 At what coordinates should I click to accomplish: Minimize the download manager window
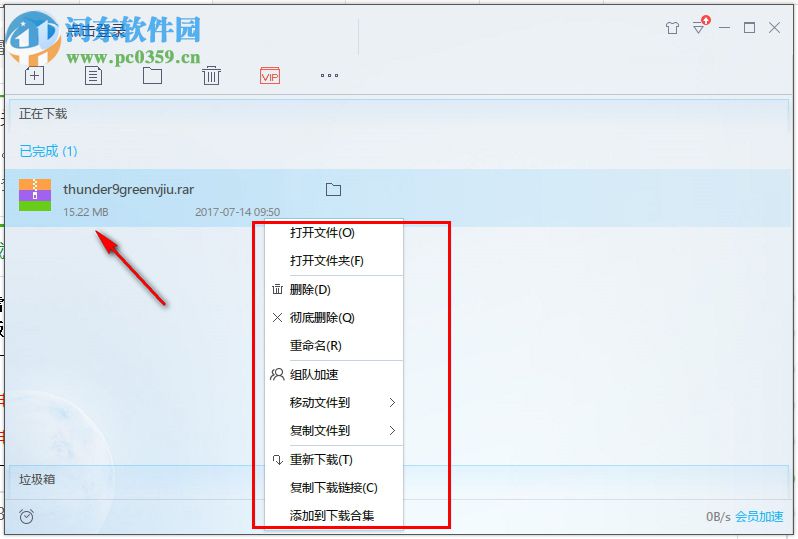point(724,27)
